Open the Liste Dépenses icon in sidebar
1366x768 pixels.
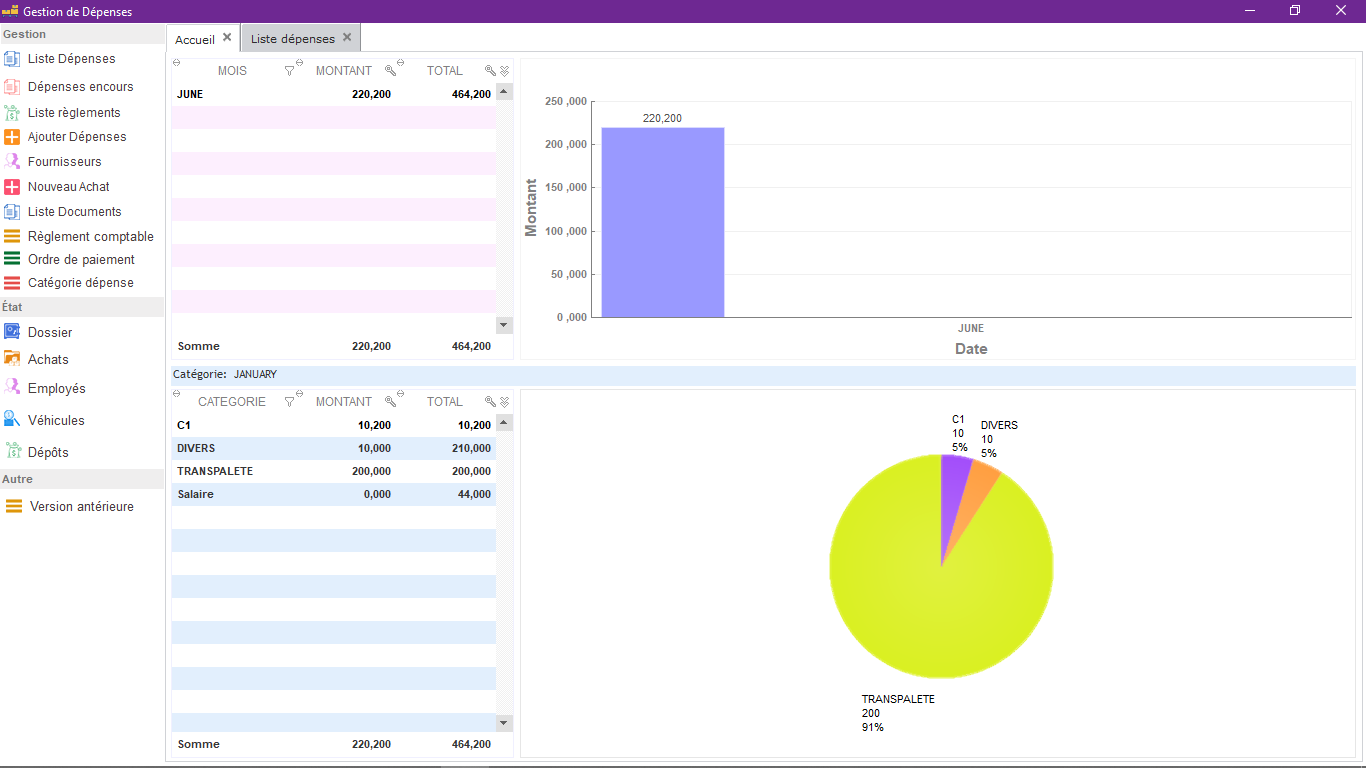click(12, 59)
